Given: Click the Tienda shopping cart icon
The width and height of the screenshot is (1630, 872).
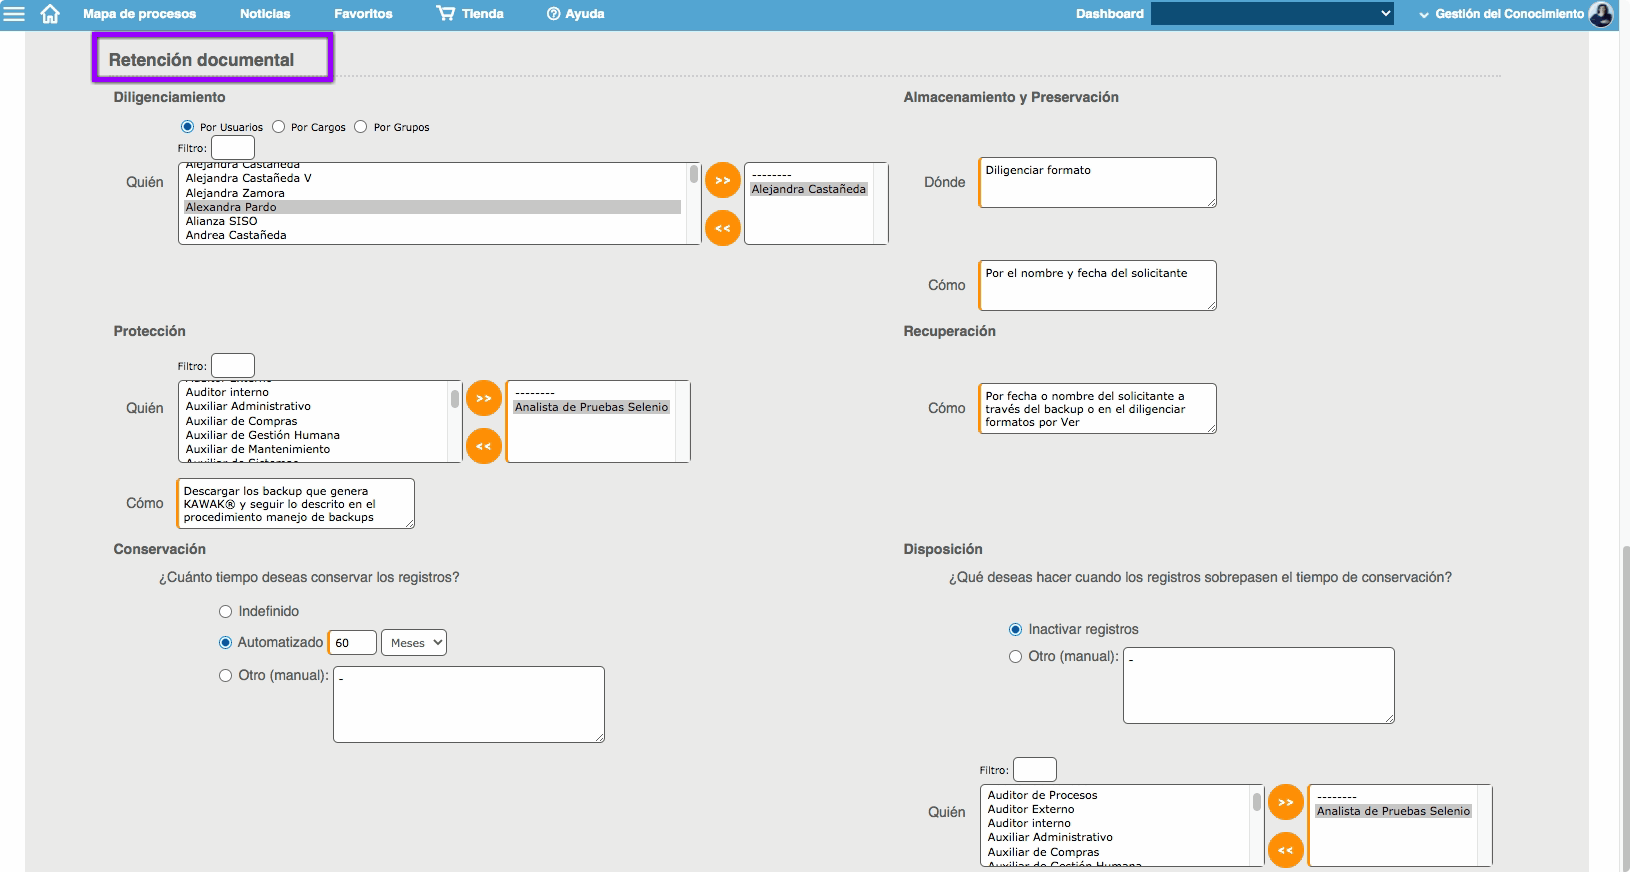Looking at the screenshot, I should tap(445, 13).
